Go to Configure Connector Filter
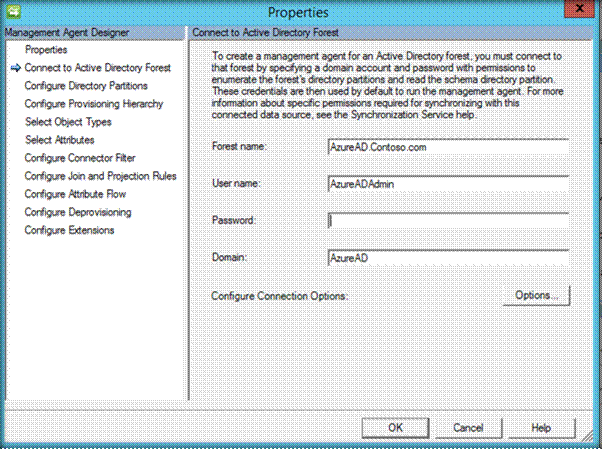602x449 pixels. tap(80, 158)
